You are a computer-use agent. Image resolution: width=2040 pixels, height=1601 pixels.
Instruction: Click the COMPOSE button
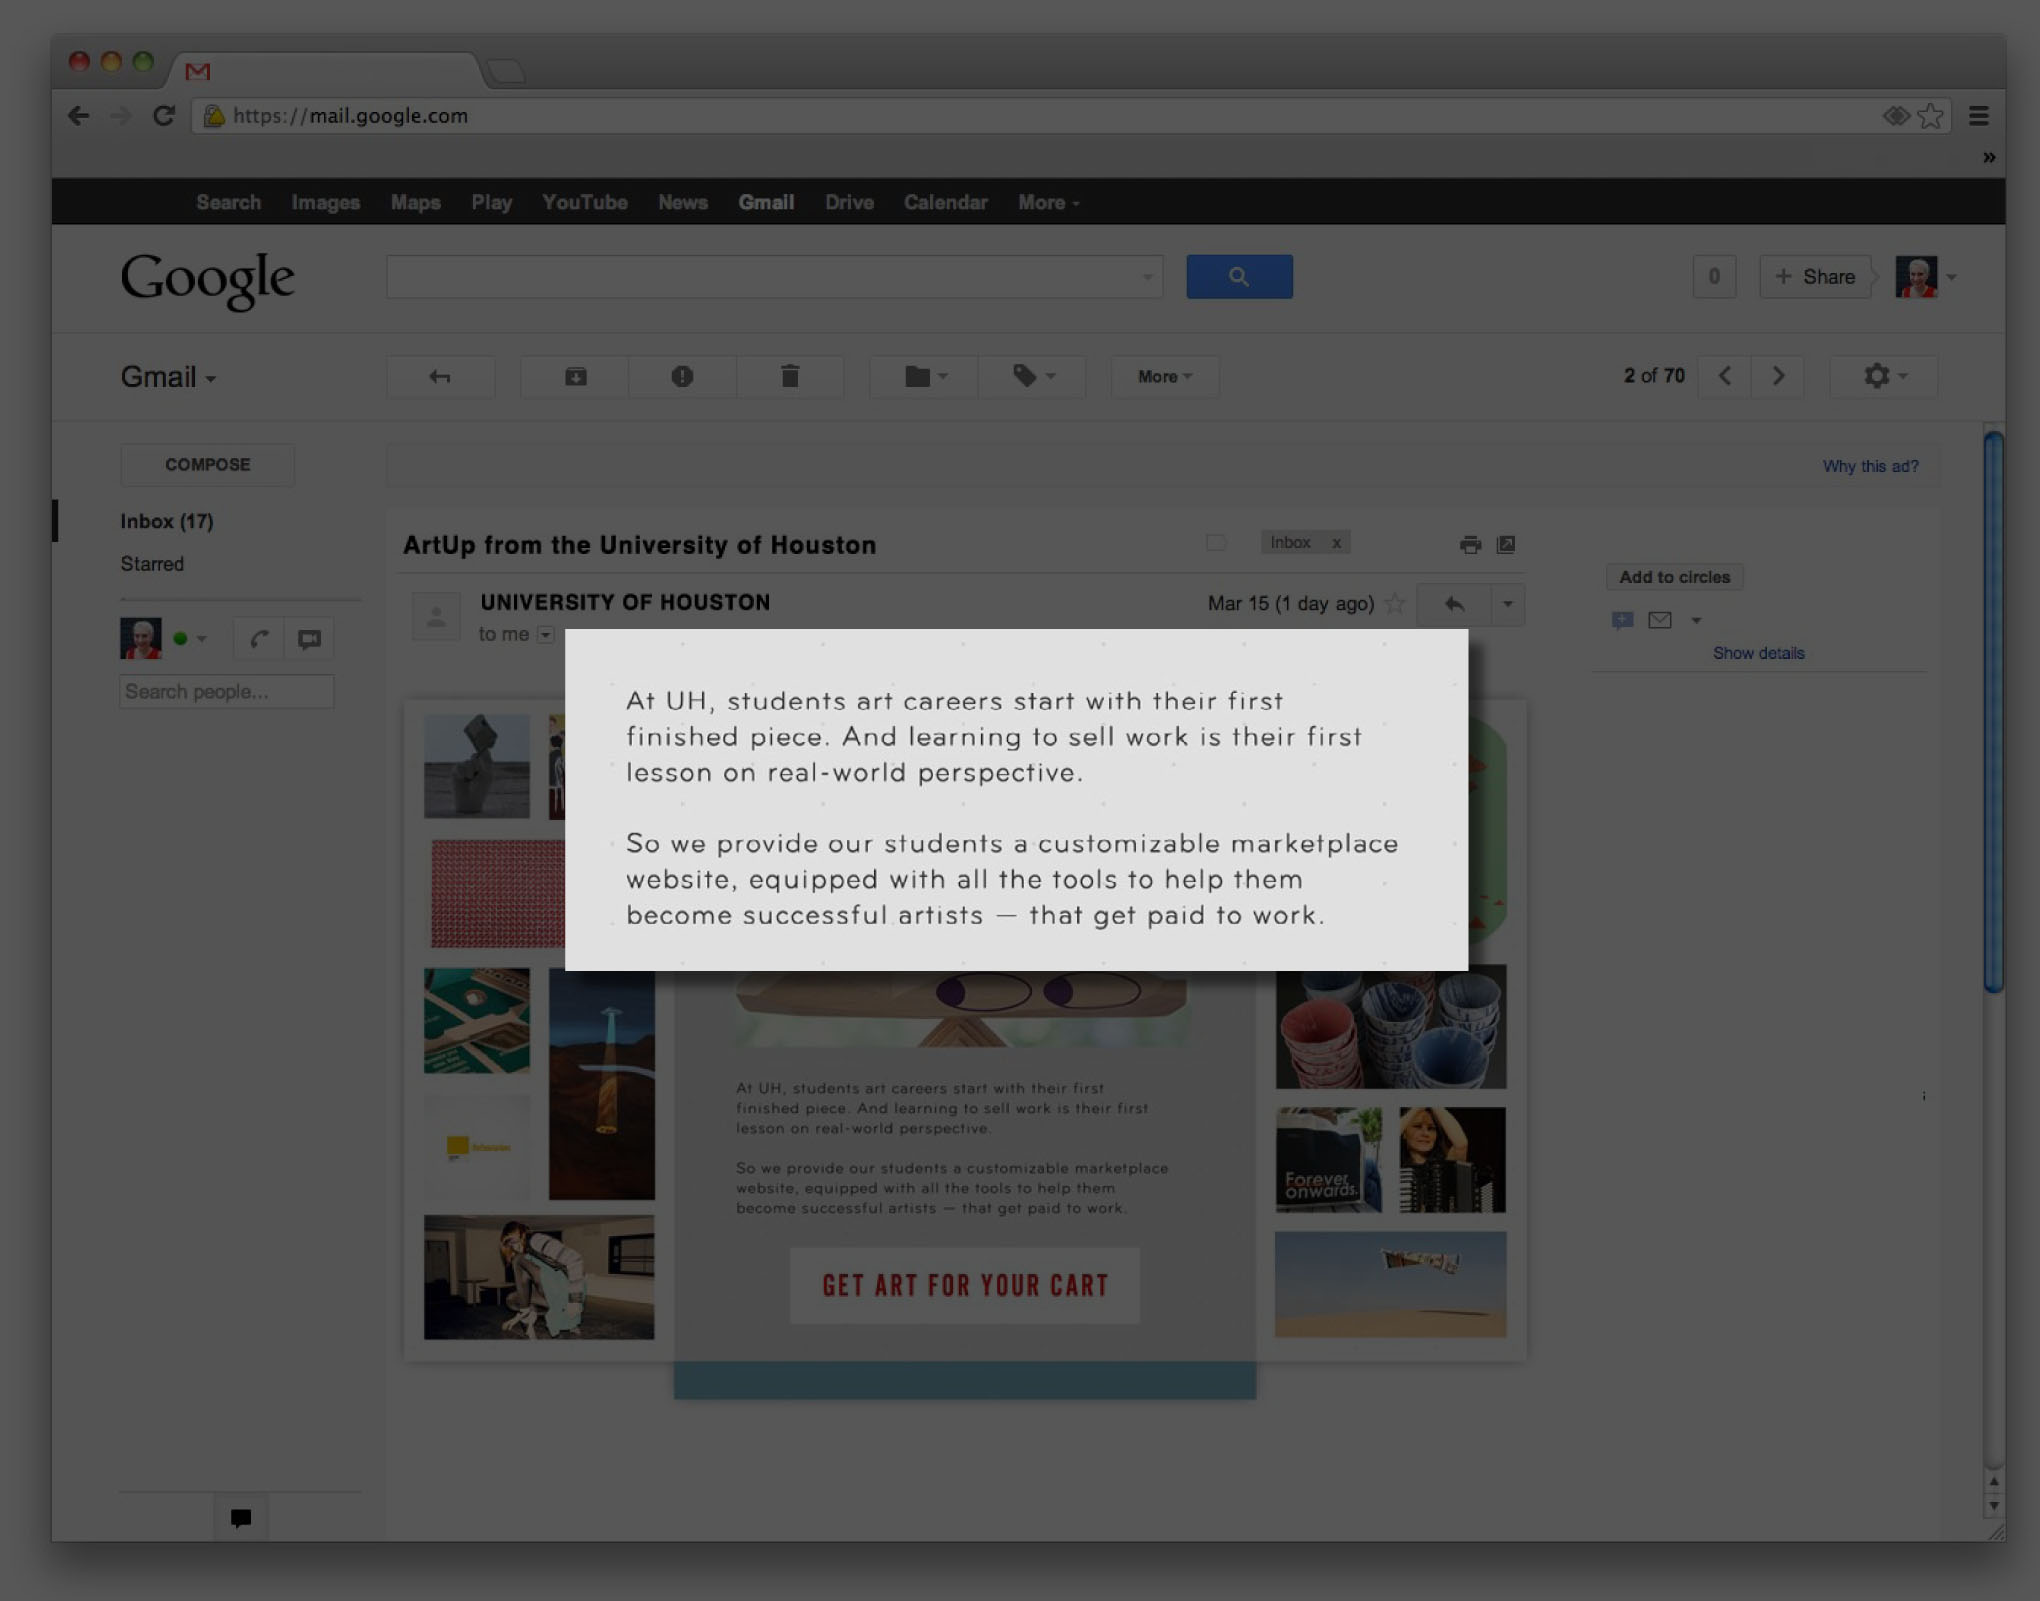pos(207,465)
